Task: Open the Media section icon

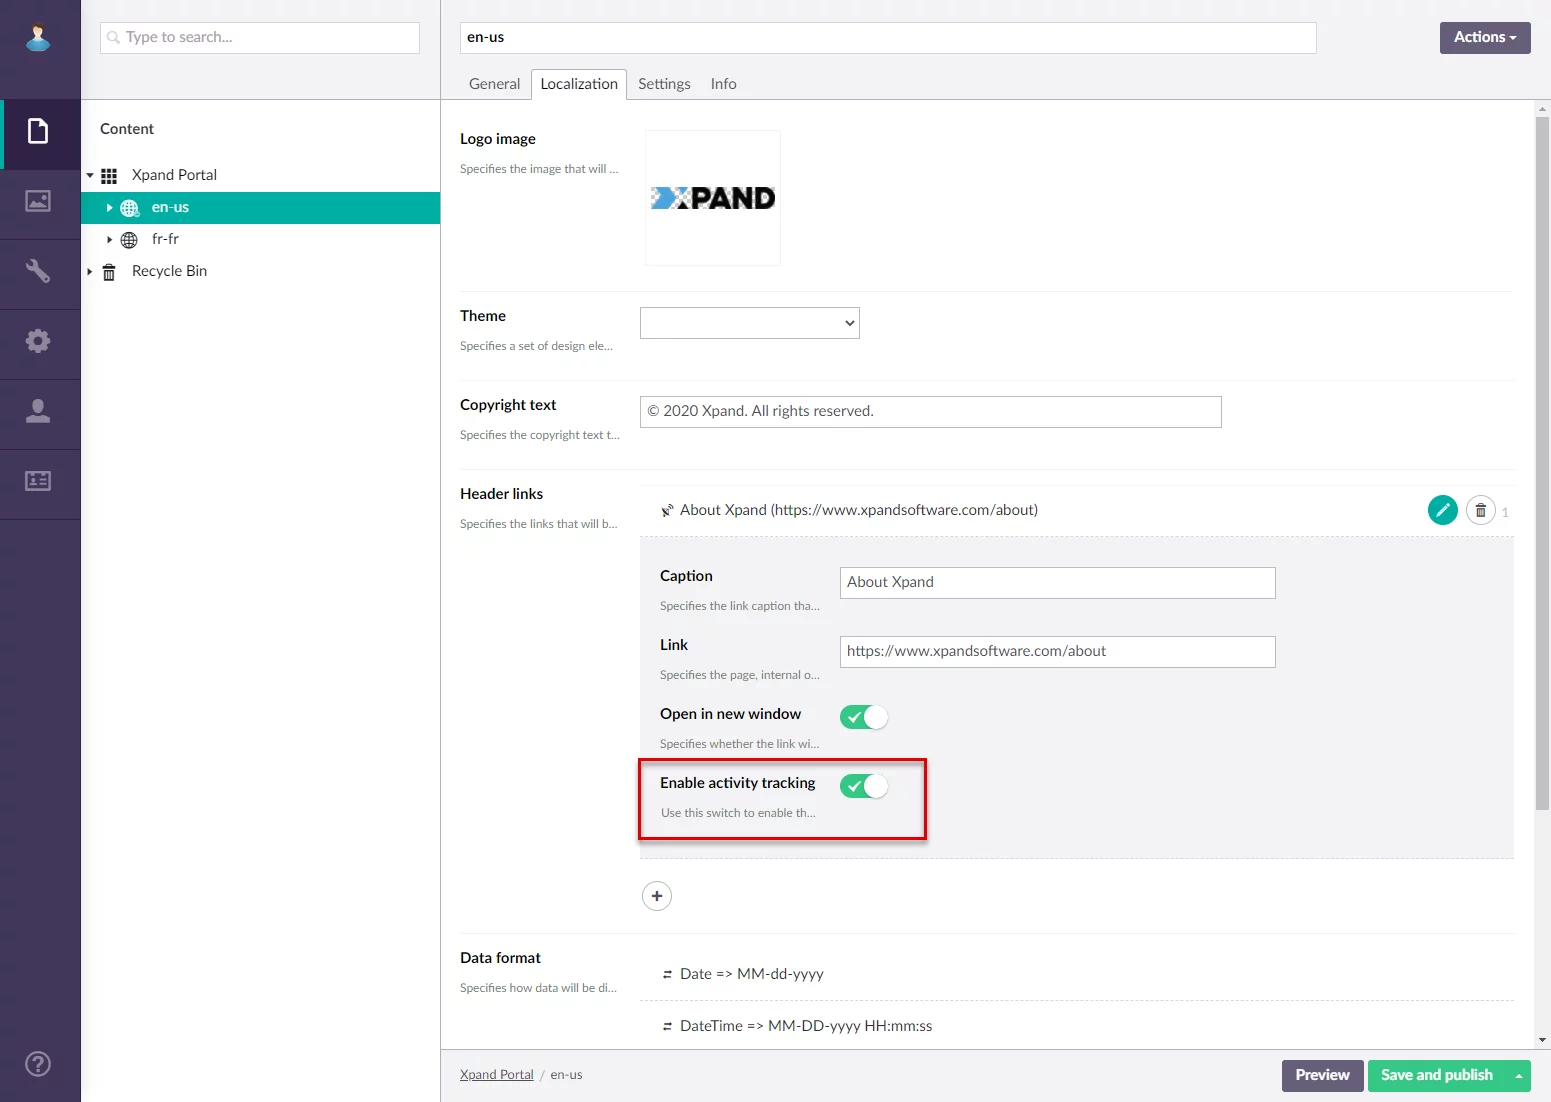Action: (x=38, y=202)
